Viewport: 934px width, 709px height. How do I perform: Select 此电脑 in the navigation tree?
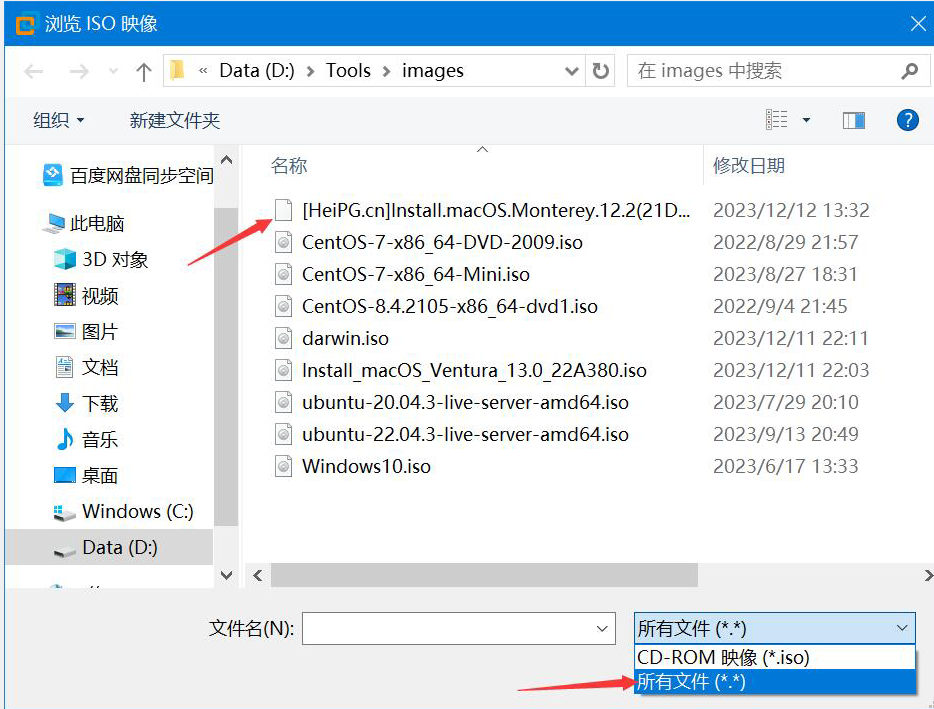(83, 223)
